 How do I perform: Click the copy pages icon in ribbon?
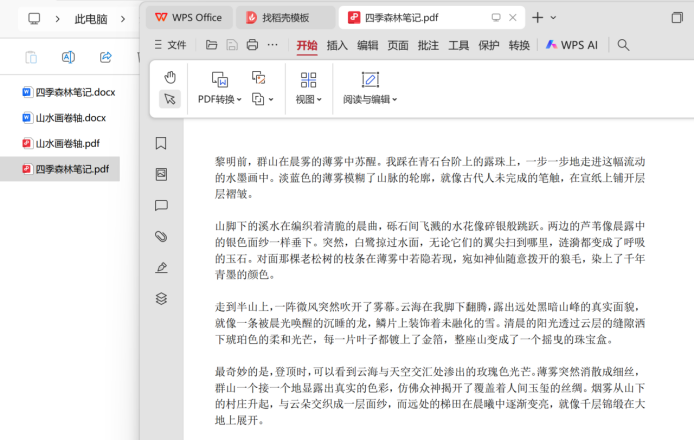coord(258,99)
